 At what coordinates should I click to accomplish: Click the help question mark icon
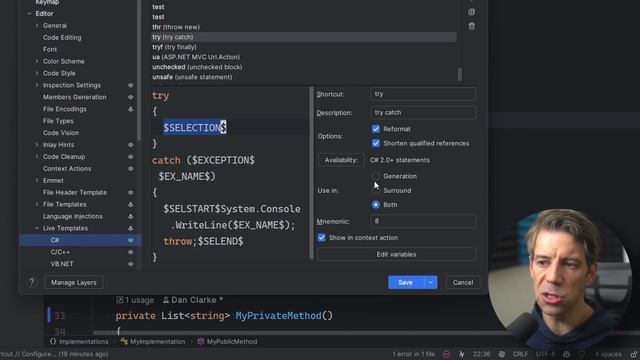(x=32, y=282)
